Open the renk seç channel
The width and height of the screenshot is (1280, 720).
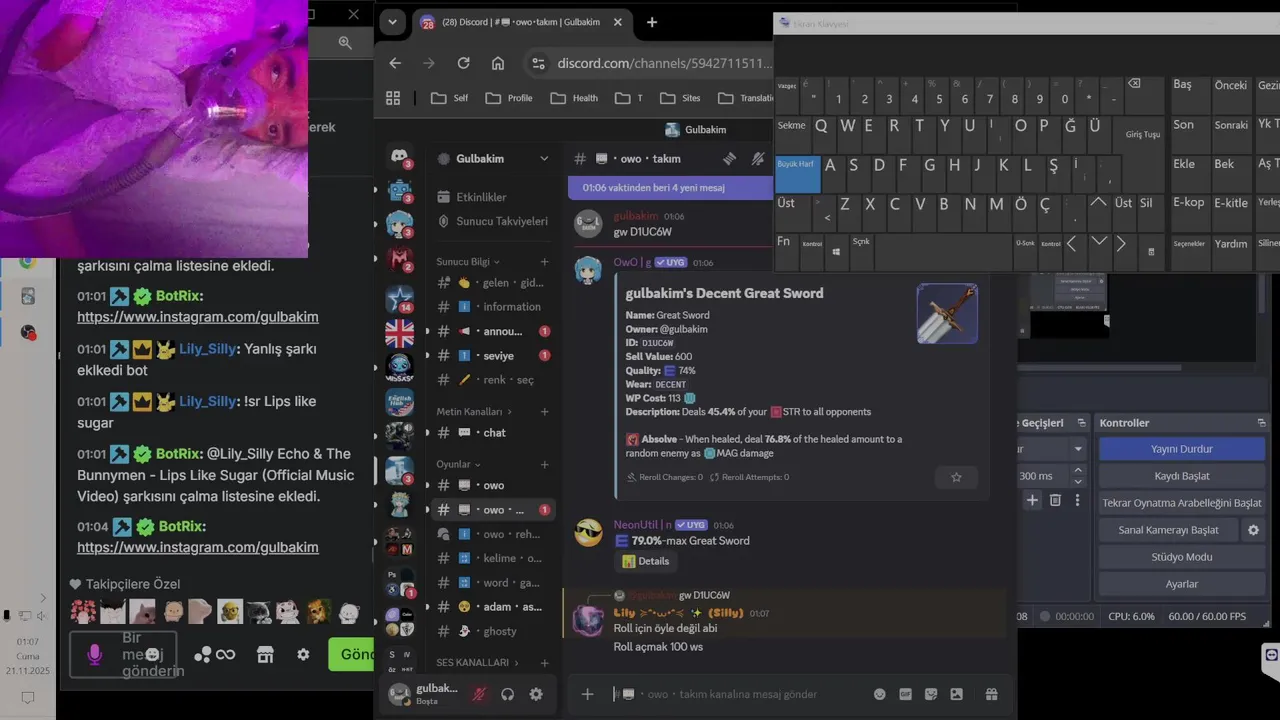coord(493,380)
